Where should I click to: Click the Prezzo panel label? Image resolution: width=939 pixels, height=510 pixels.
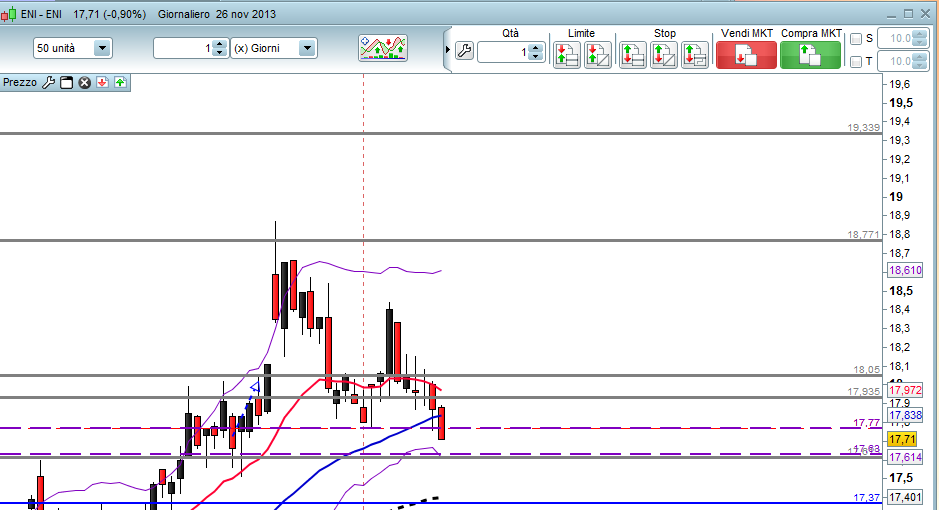tap(20, 83)
